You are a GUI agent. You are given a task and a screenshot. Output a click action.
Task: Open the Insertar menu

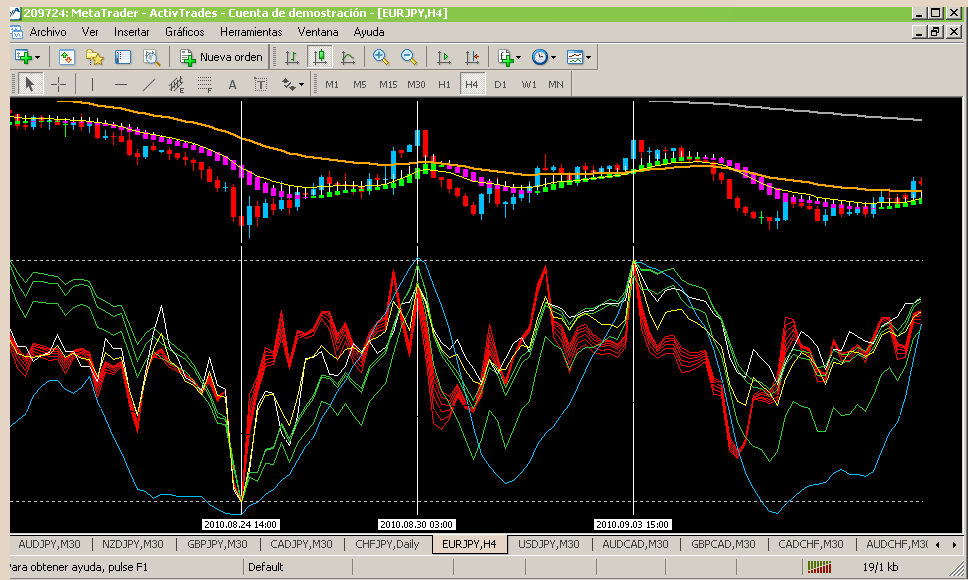click(x=131, y=32)
